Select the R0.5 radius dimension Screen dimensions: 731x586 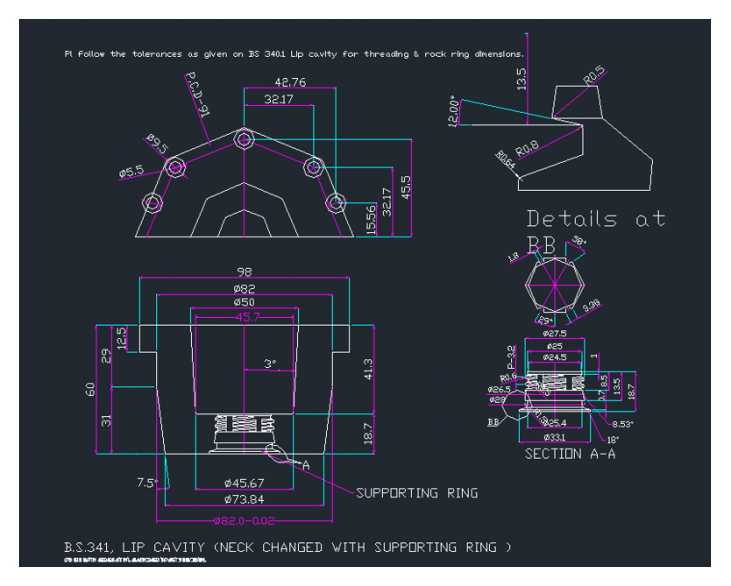594,75
